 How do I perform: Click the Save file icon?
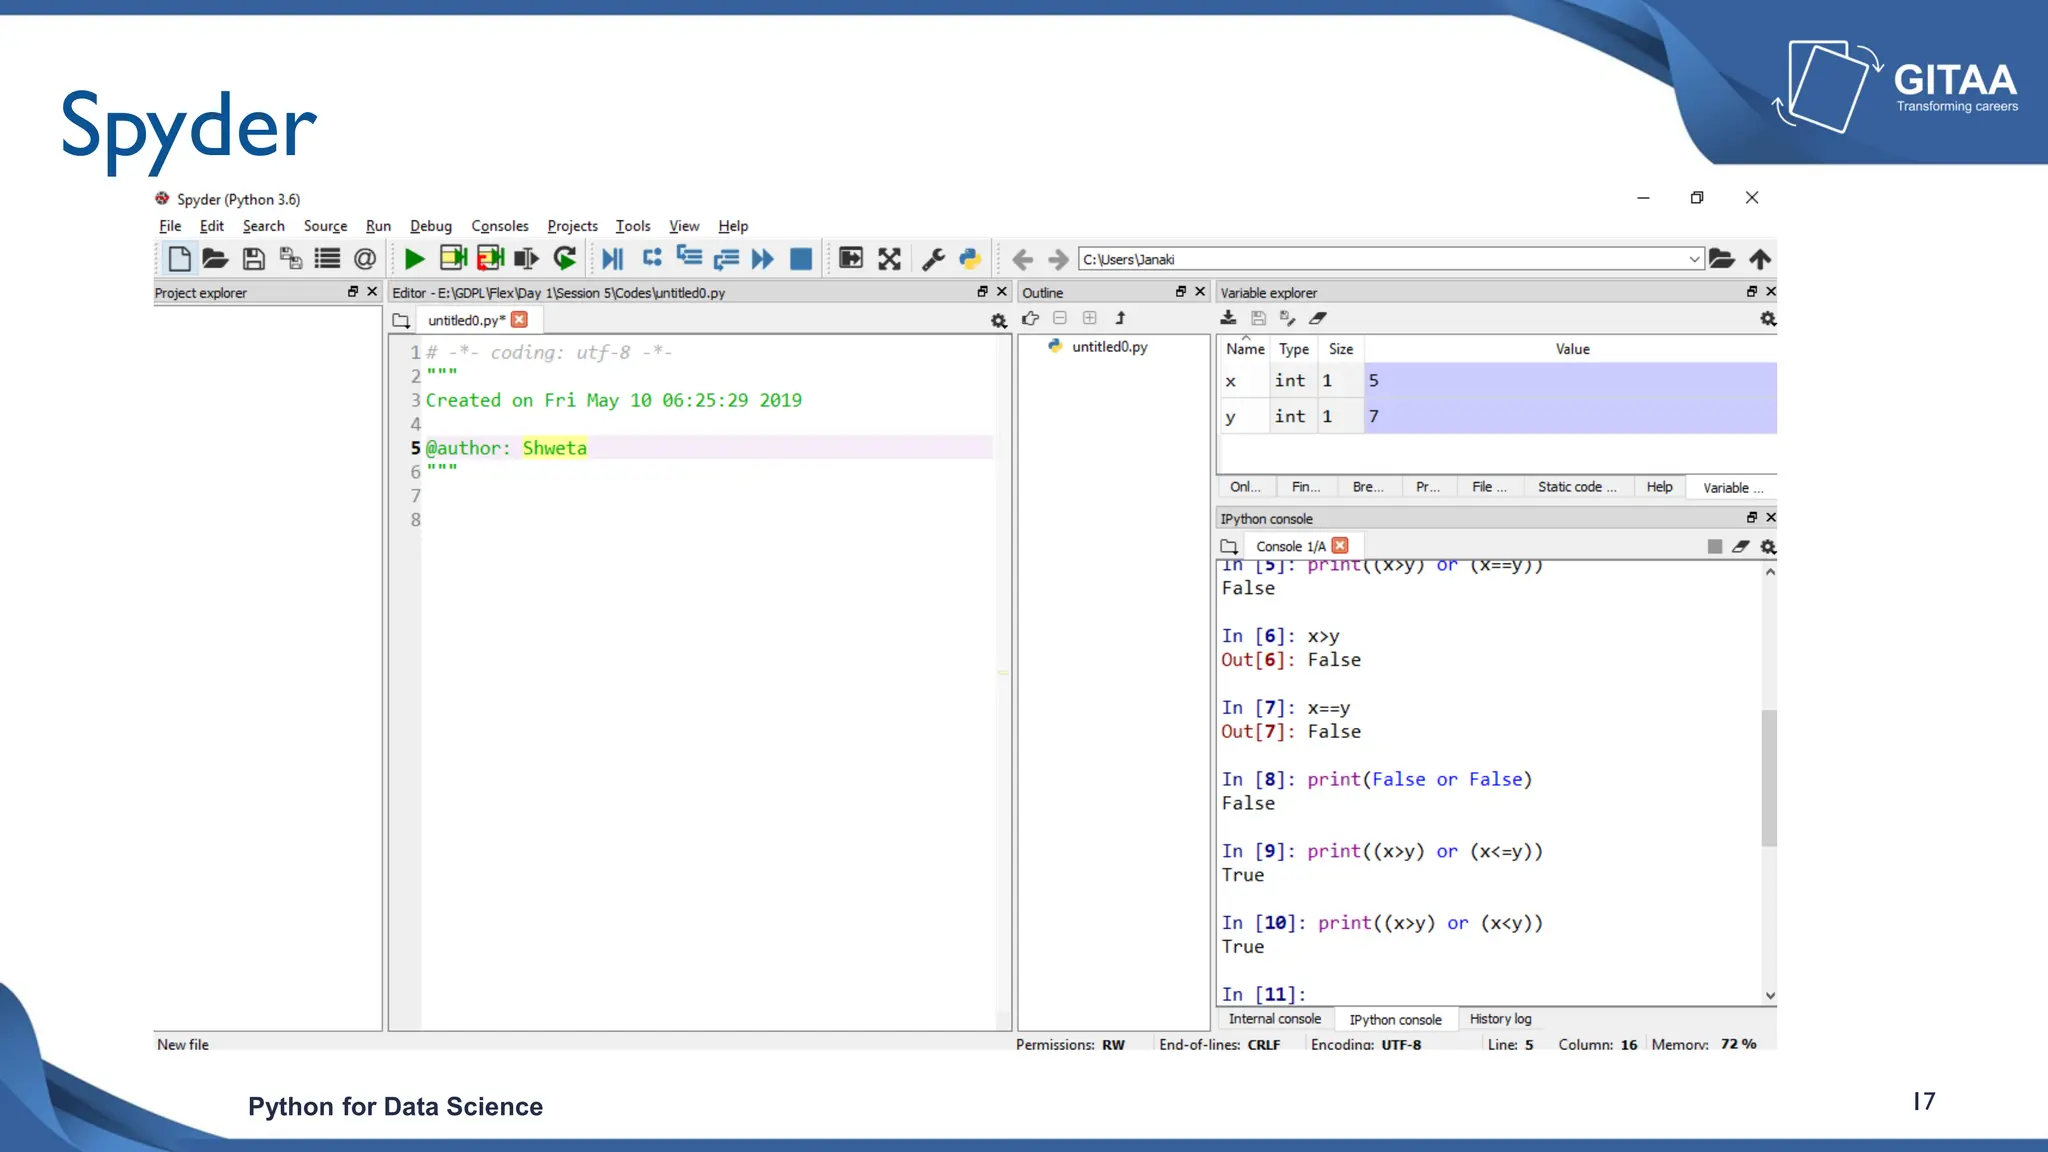point(254,259)
